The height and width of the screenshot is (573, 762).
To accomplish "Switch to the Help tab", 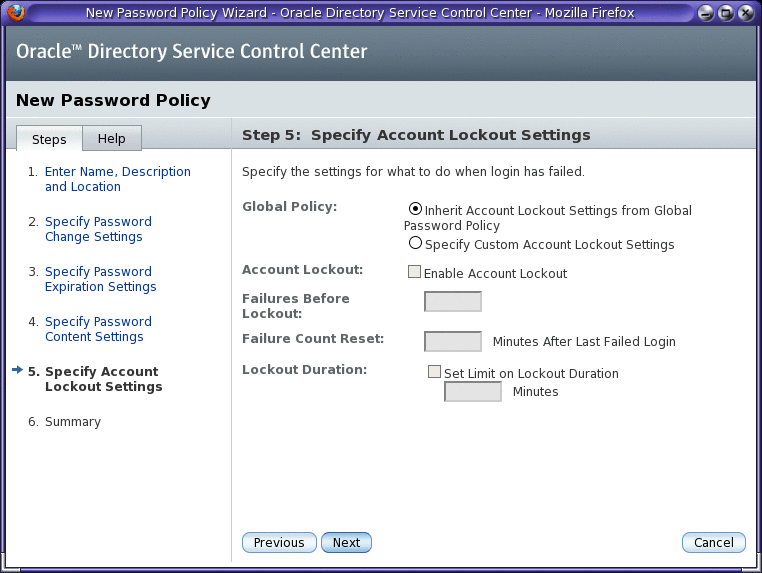I will pyautogui.click(x=112, y=139).
